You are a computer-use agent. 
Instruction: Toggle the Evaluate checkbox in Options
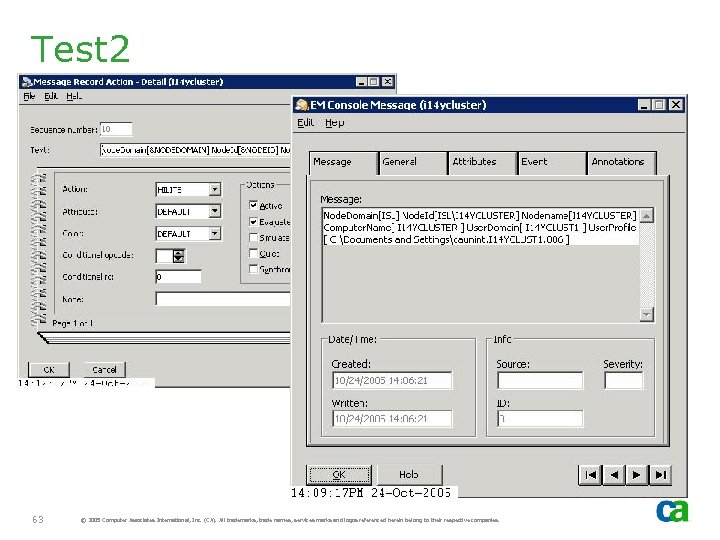(253, 221)
